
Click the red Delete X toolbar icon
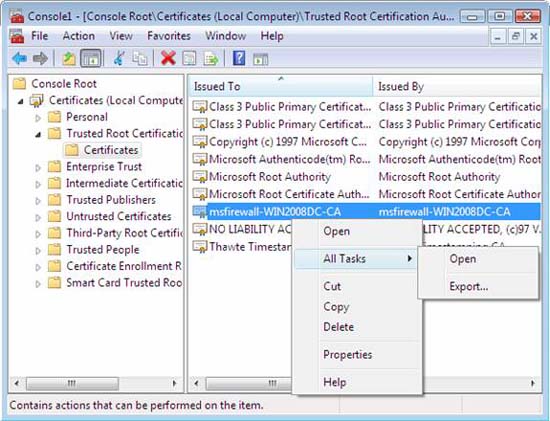tap(168, 58)
